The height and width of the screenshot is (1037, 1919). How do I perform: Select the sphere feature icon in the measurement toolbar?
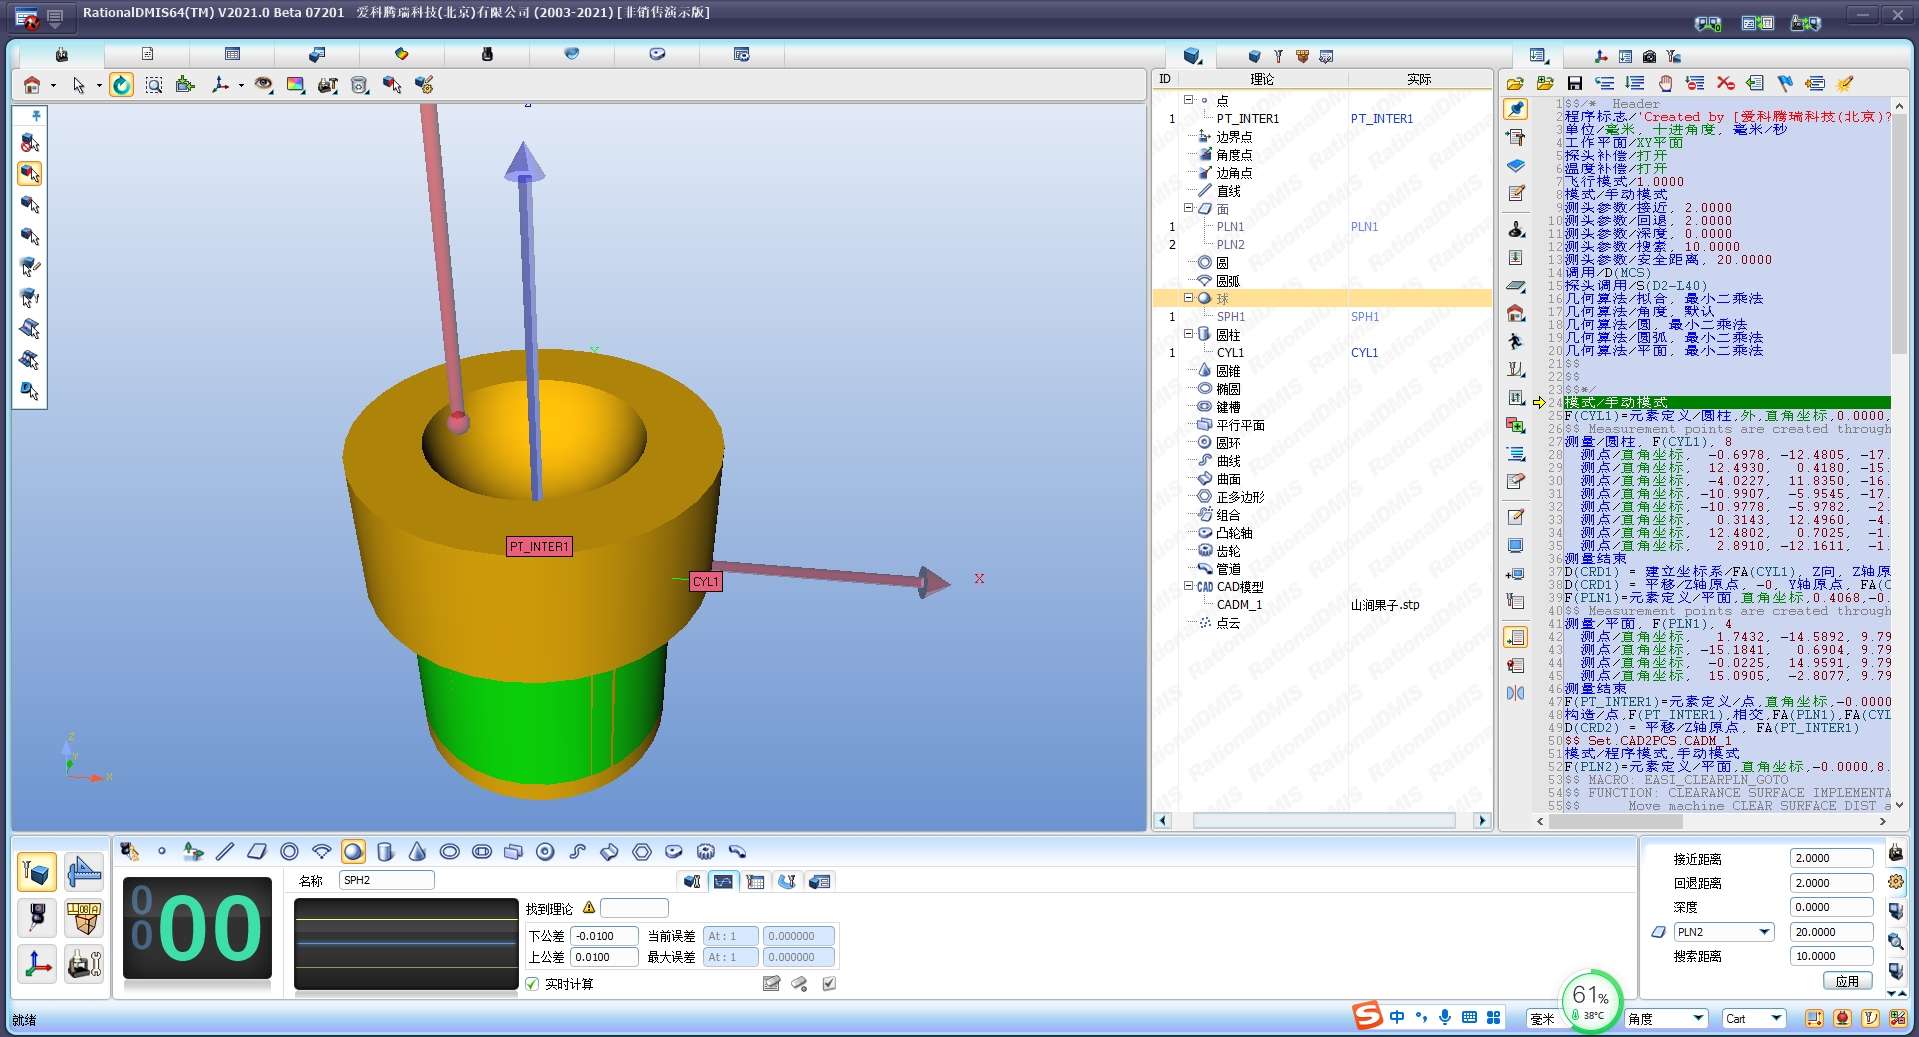pos(353,852)
